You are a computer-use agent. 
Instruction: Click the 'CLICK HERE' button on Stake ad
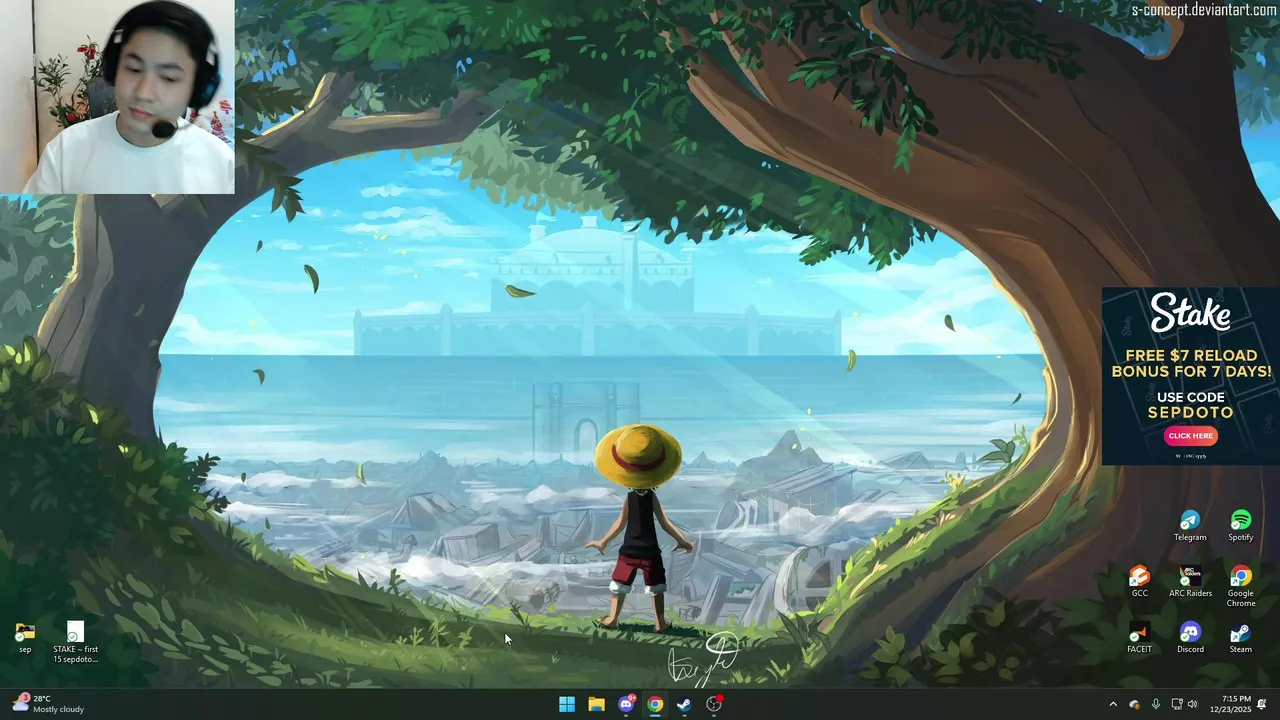[1190, 436]
